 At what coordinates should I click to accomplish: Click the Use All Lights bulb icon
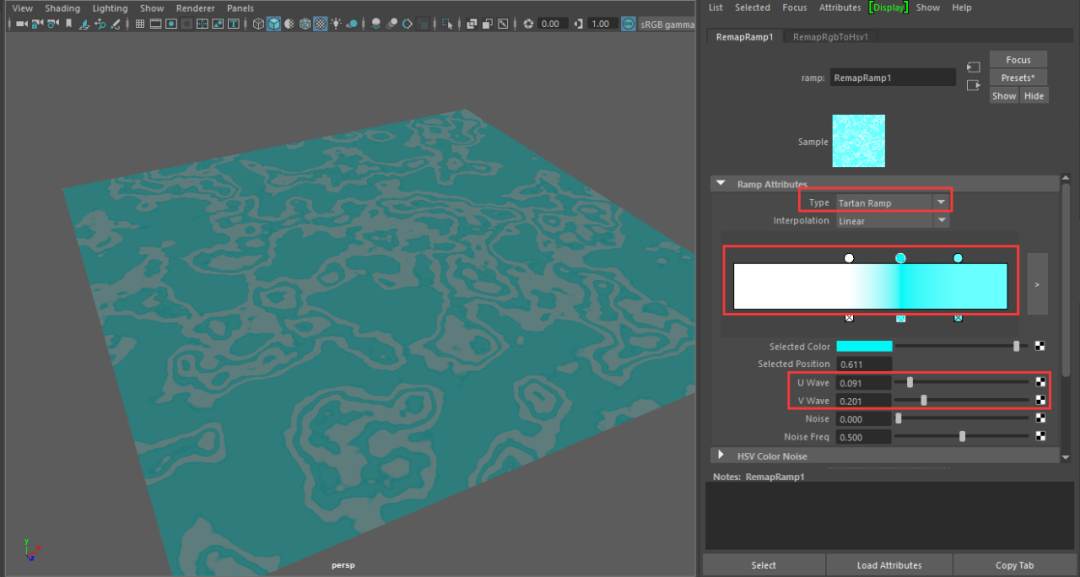point(337,24)
